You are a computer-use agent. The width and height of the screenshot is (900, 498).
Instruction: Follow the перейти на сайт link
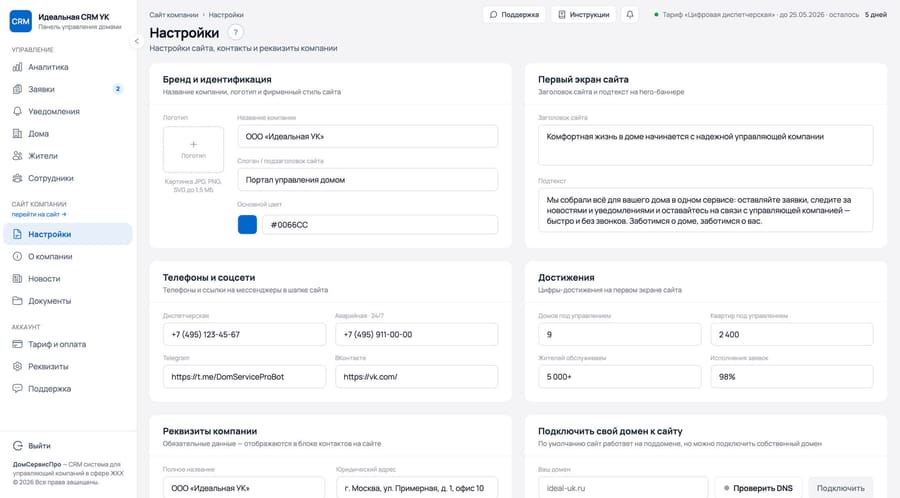coord(39,214)
